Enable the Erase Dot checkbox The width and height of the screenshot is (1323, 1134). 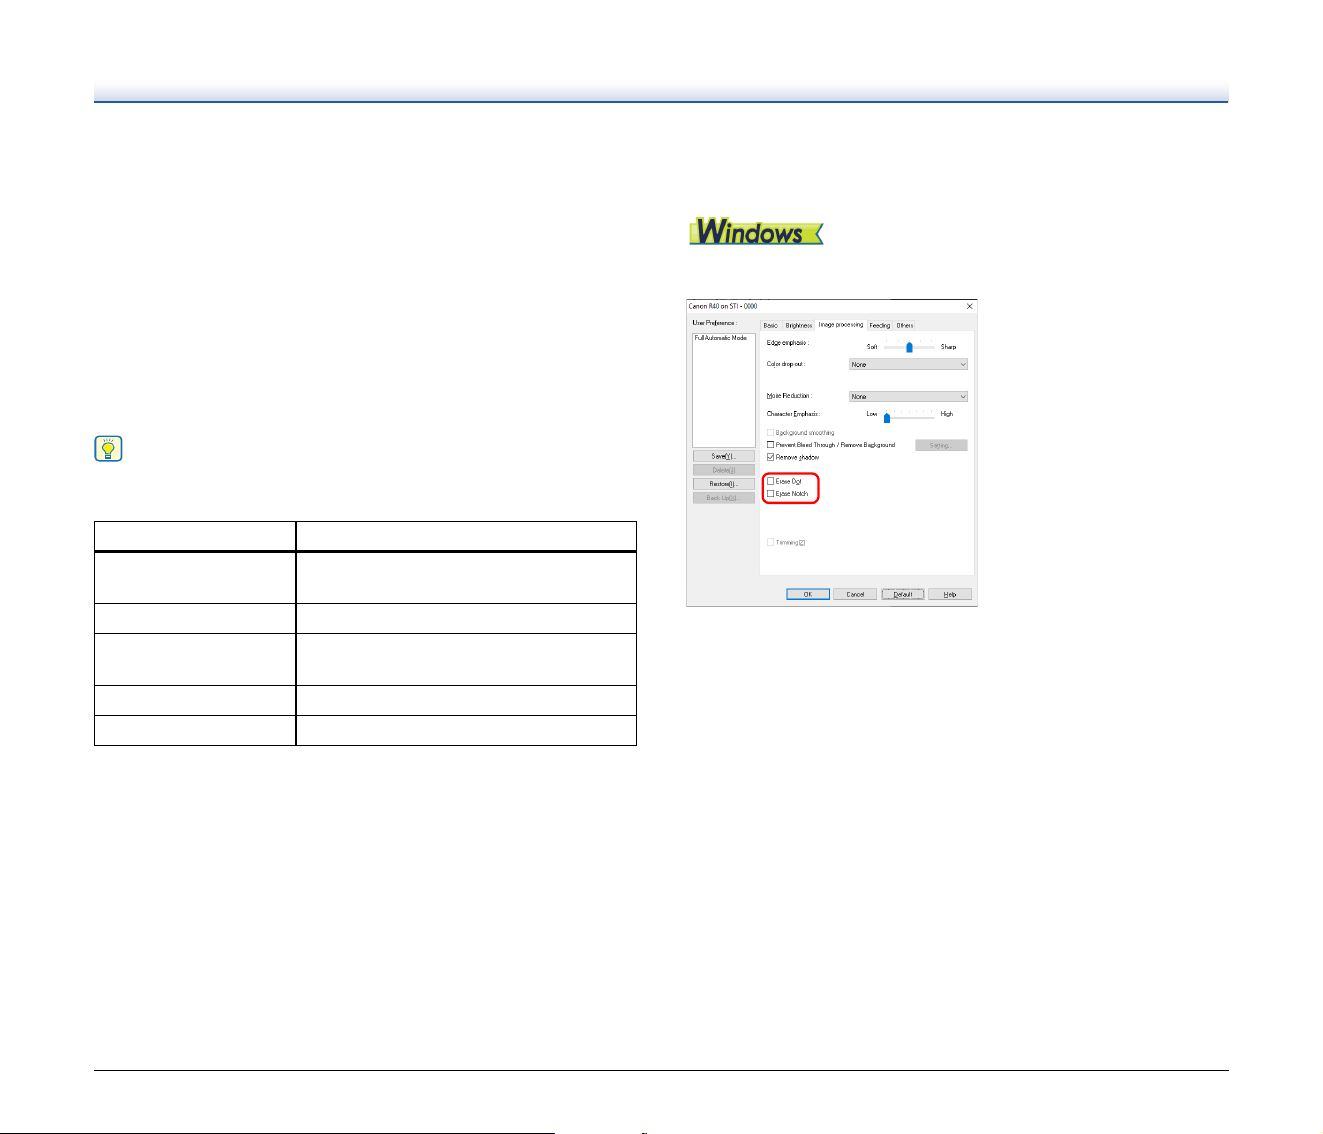770,482
